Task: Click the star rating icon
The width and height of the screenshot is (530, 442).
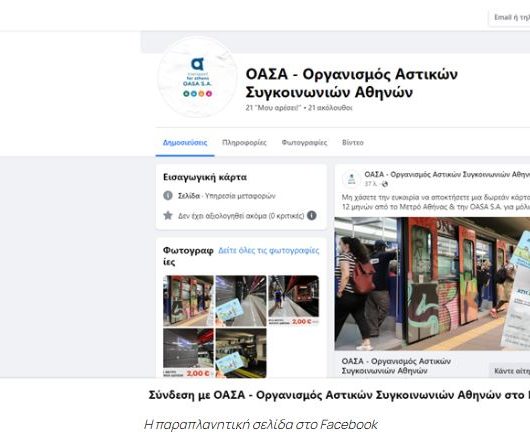Action: [x=168, y=215]
